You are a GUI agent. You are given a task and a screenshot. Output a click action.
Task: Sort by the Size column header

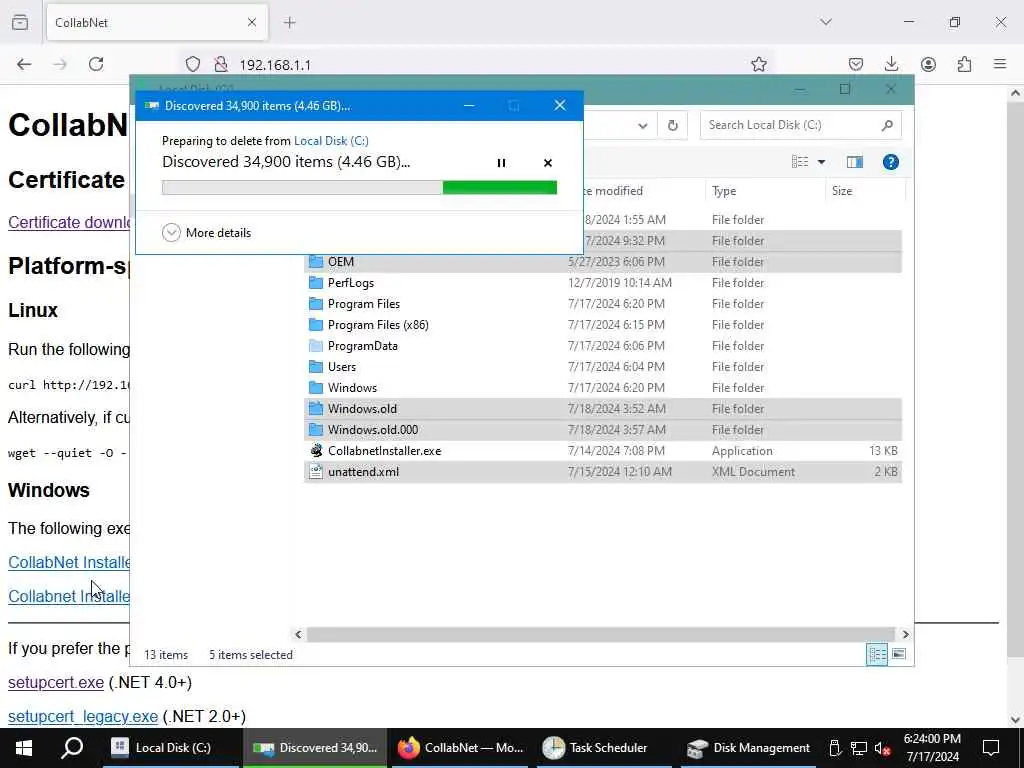(x=865, y=191)
